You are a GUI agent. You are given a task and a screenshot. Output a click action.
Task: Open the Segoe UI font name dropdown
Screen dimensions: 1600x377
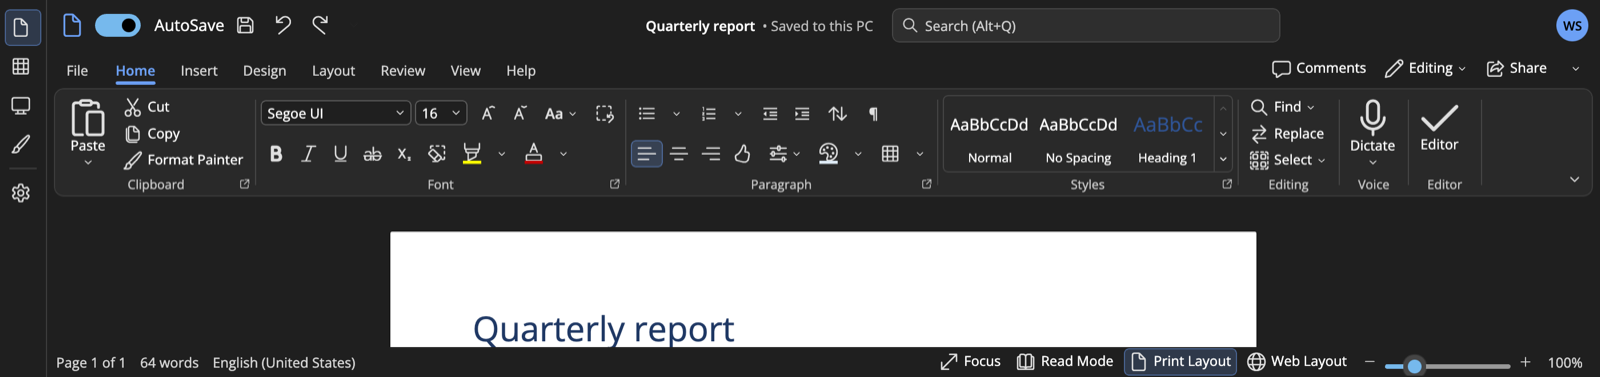[x=335, y=113]
